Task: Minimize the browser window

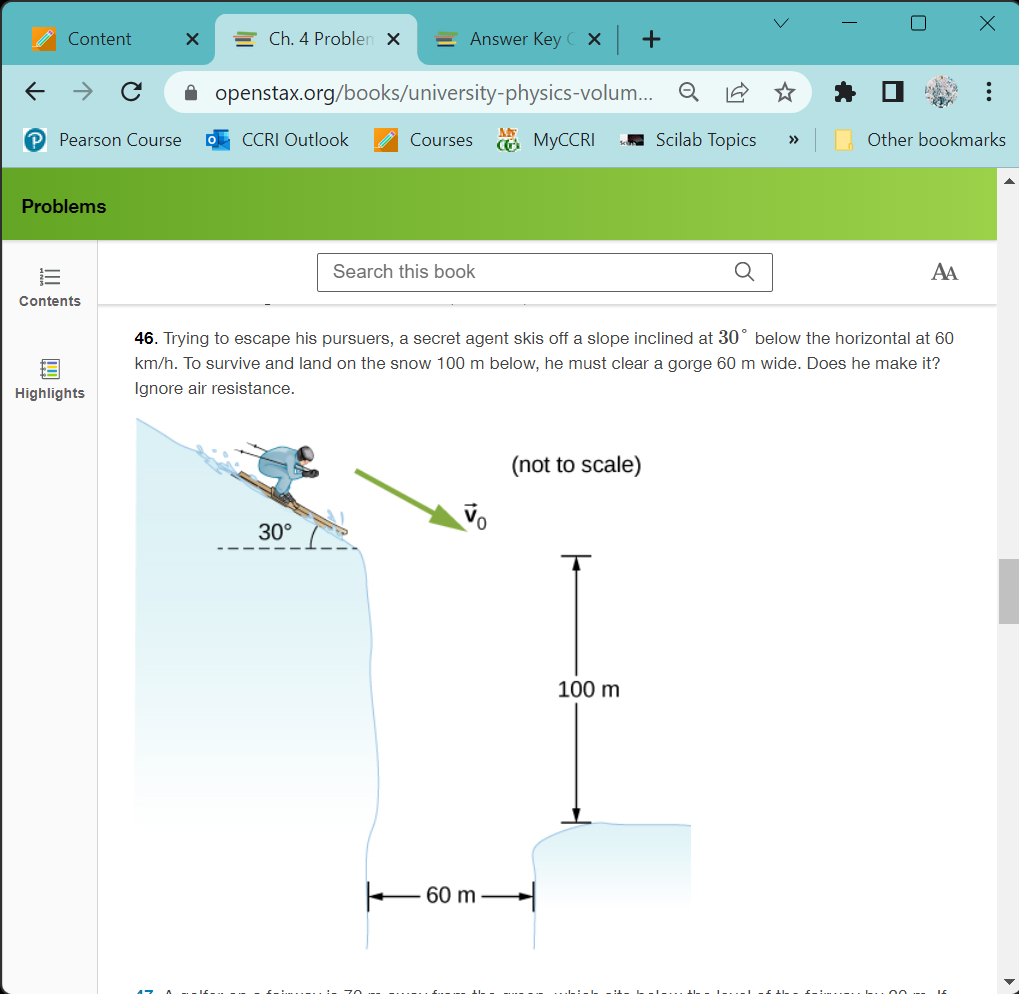Action: [x=849, y=23]
